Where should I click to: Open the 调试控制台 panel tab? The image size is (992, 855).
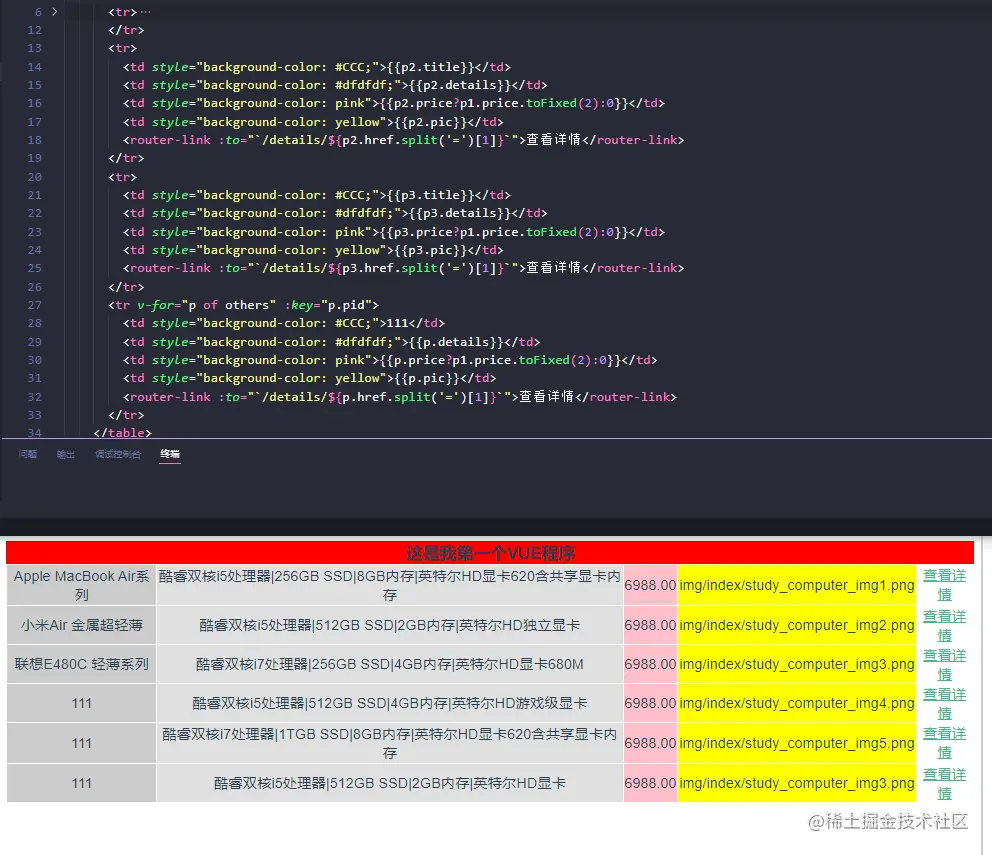click(x=118, y=454)
